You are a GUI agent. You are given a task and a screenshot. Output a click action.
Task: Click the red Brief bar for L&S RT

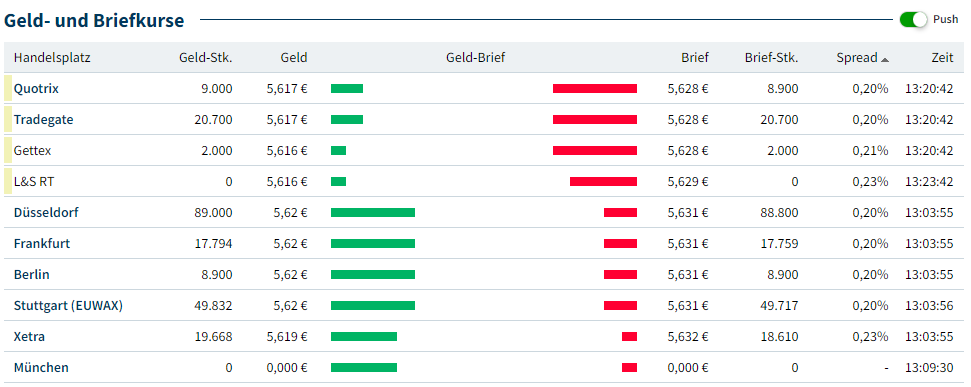(603, 181)
